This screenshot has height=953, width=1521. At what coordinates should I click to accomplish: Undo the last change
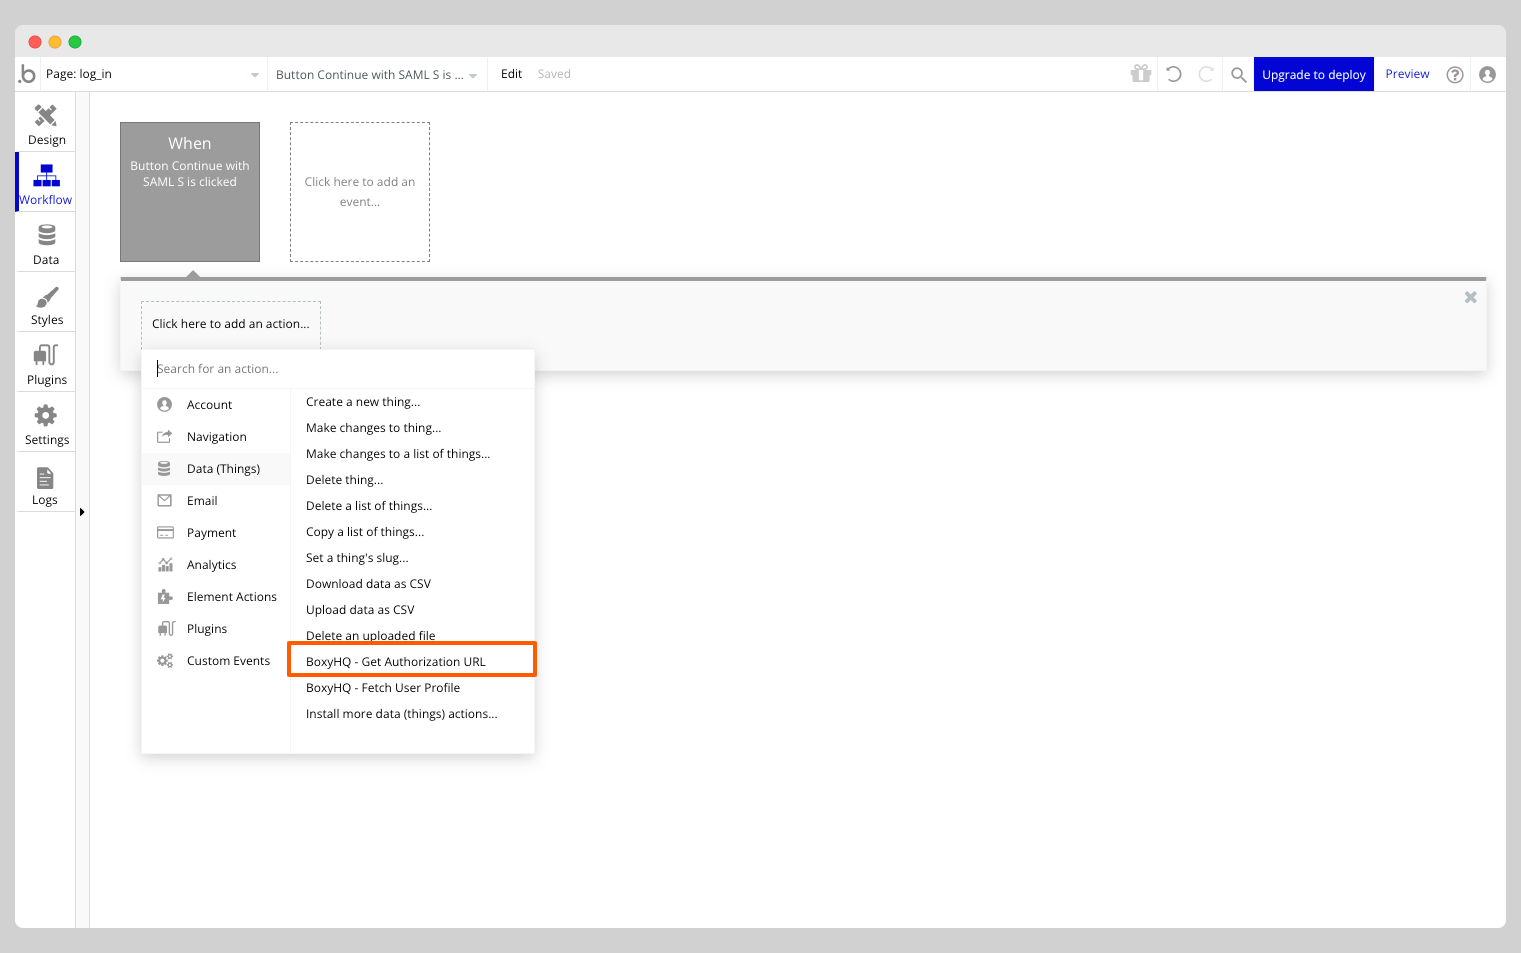pyautogui.click(x=1173, y=73)
